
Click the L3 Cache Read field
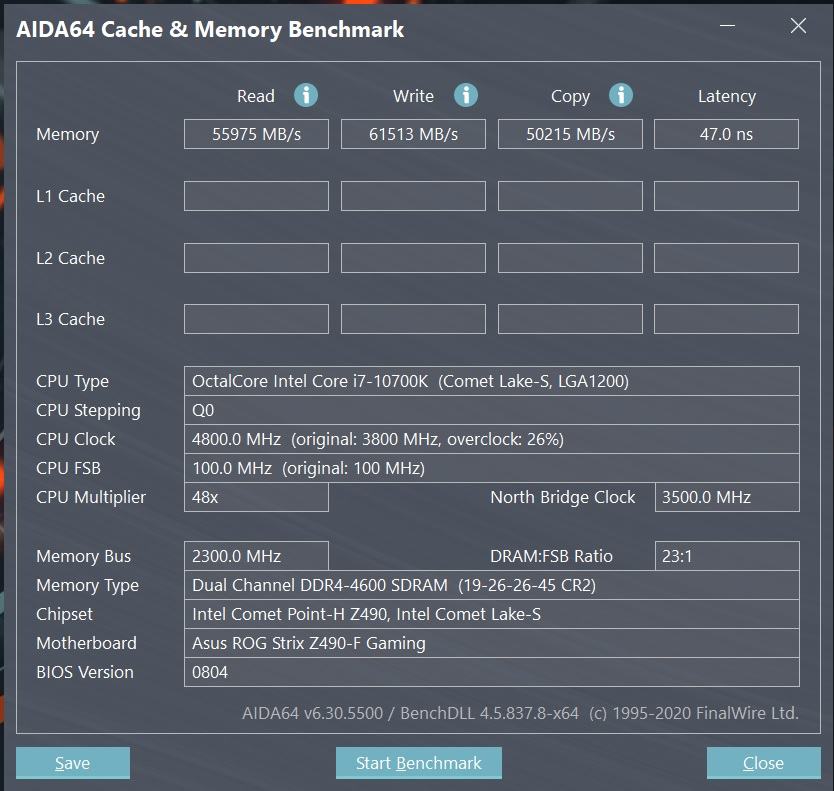click(256, 319)
